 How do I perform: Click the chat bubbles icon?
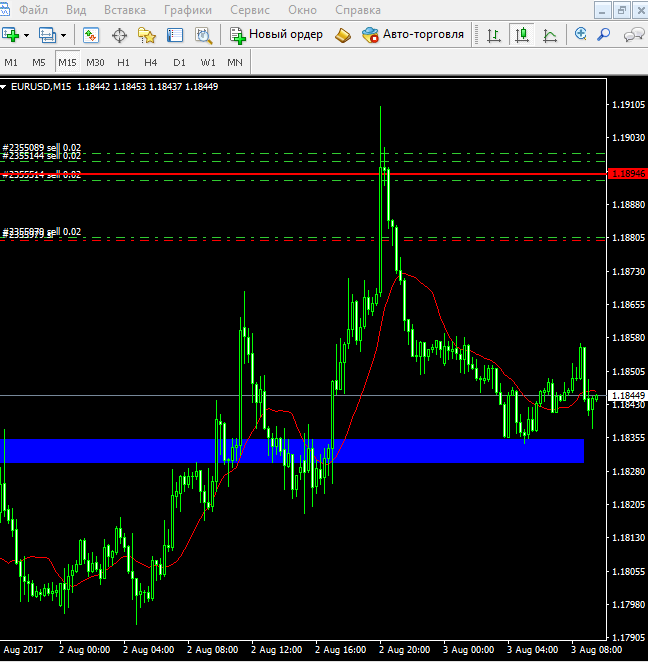(634, 35)
